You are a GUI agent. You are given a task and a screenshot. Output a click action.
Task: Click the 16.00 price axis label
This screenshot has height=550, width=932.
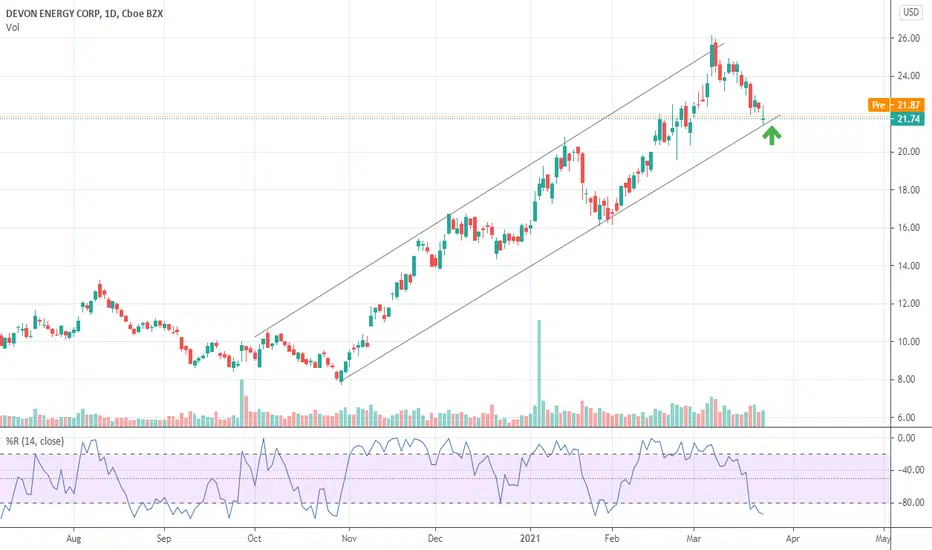[908, 228]
